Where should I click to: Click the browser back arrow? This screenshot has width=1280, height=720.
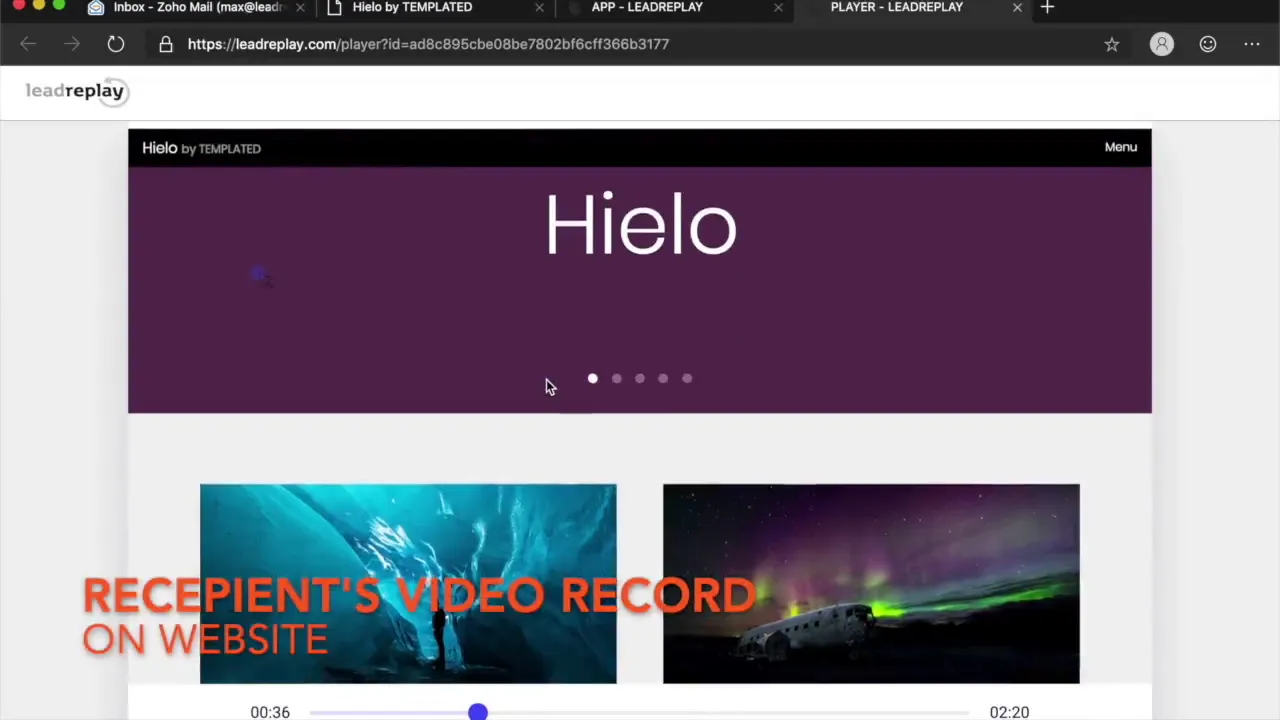point(28,44)
